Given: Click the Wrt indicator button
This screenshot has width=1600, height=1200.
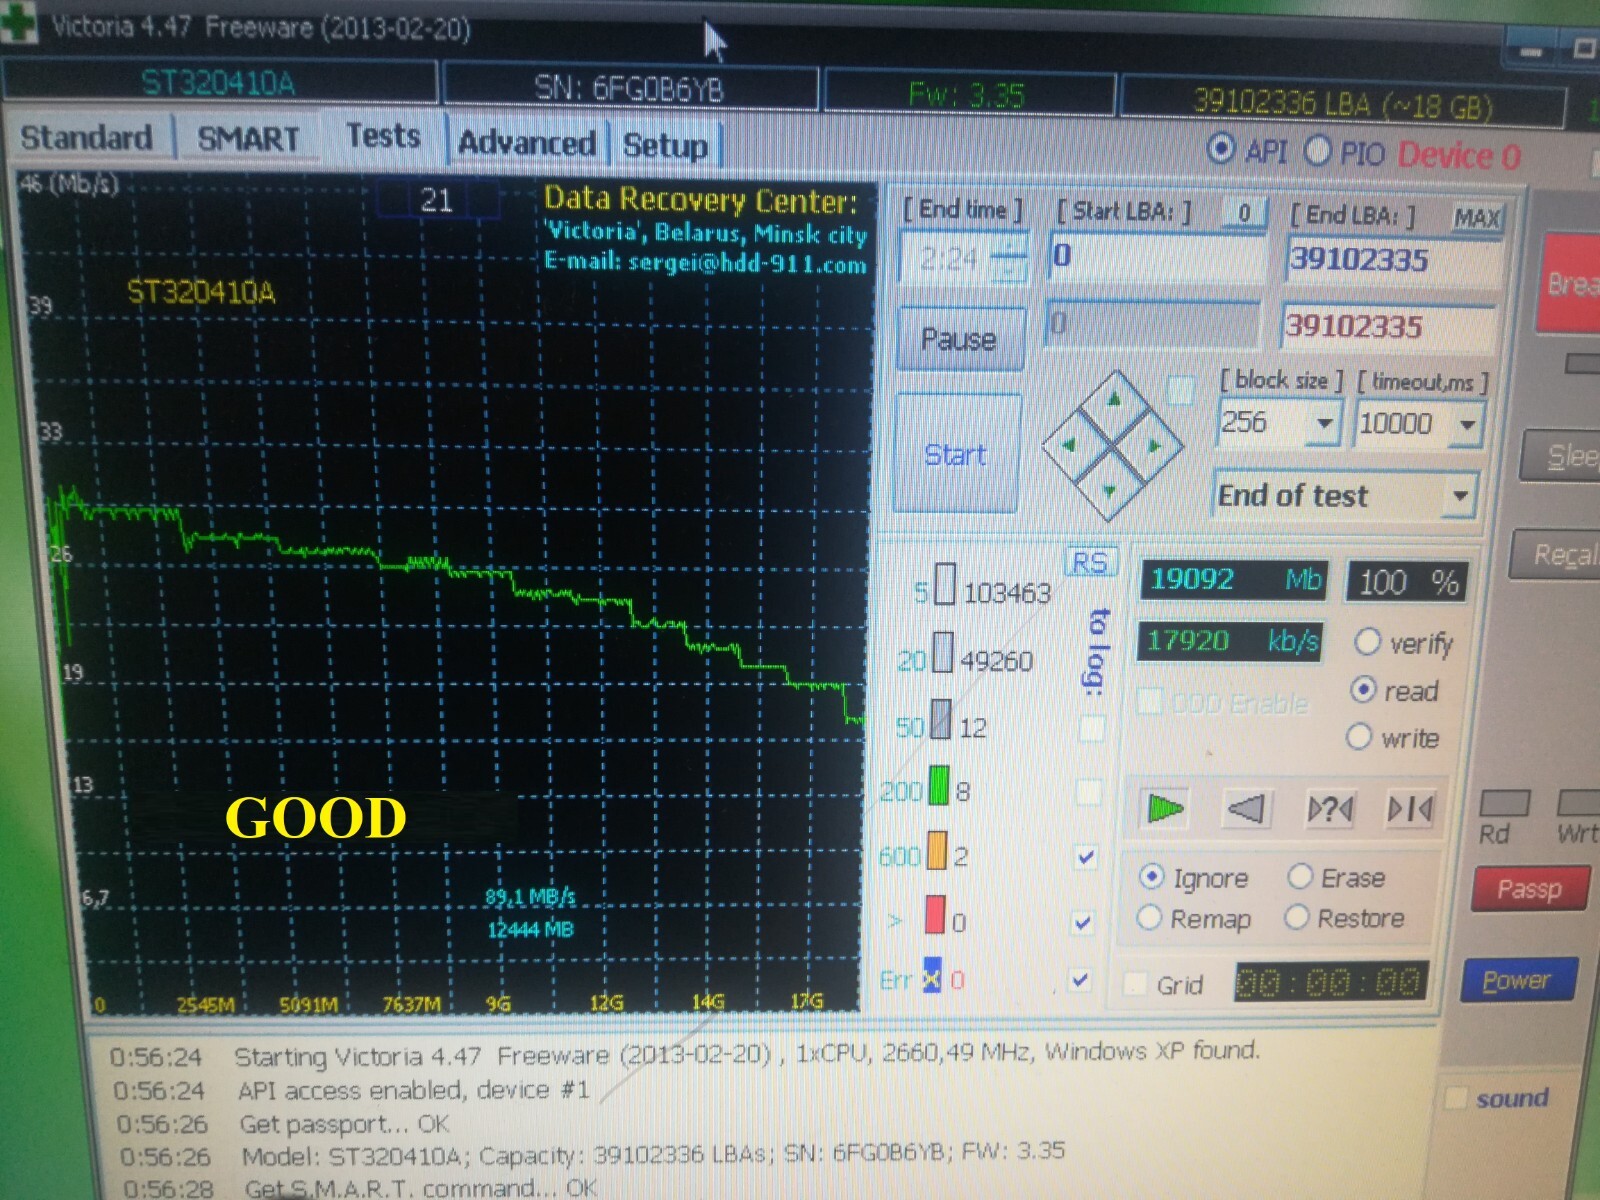Looking at the screenshot, I should [x=1579, y=802].
